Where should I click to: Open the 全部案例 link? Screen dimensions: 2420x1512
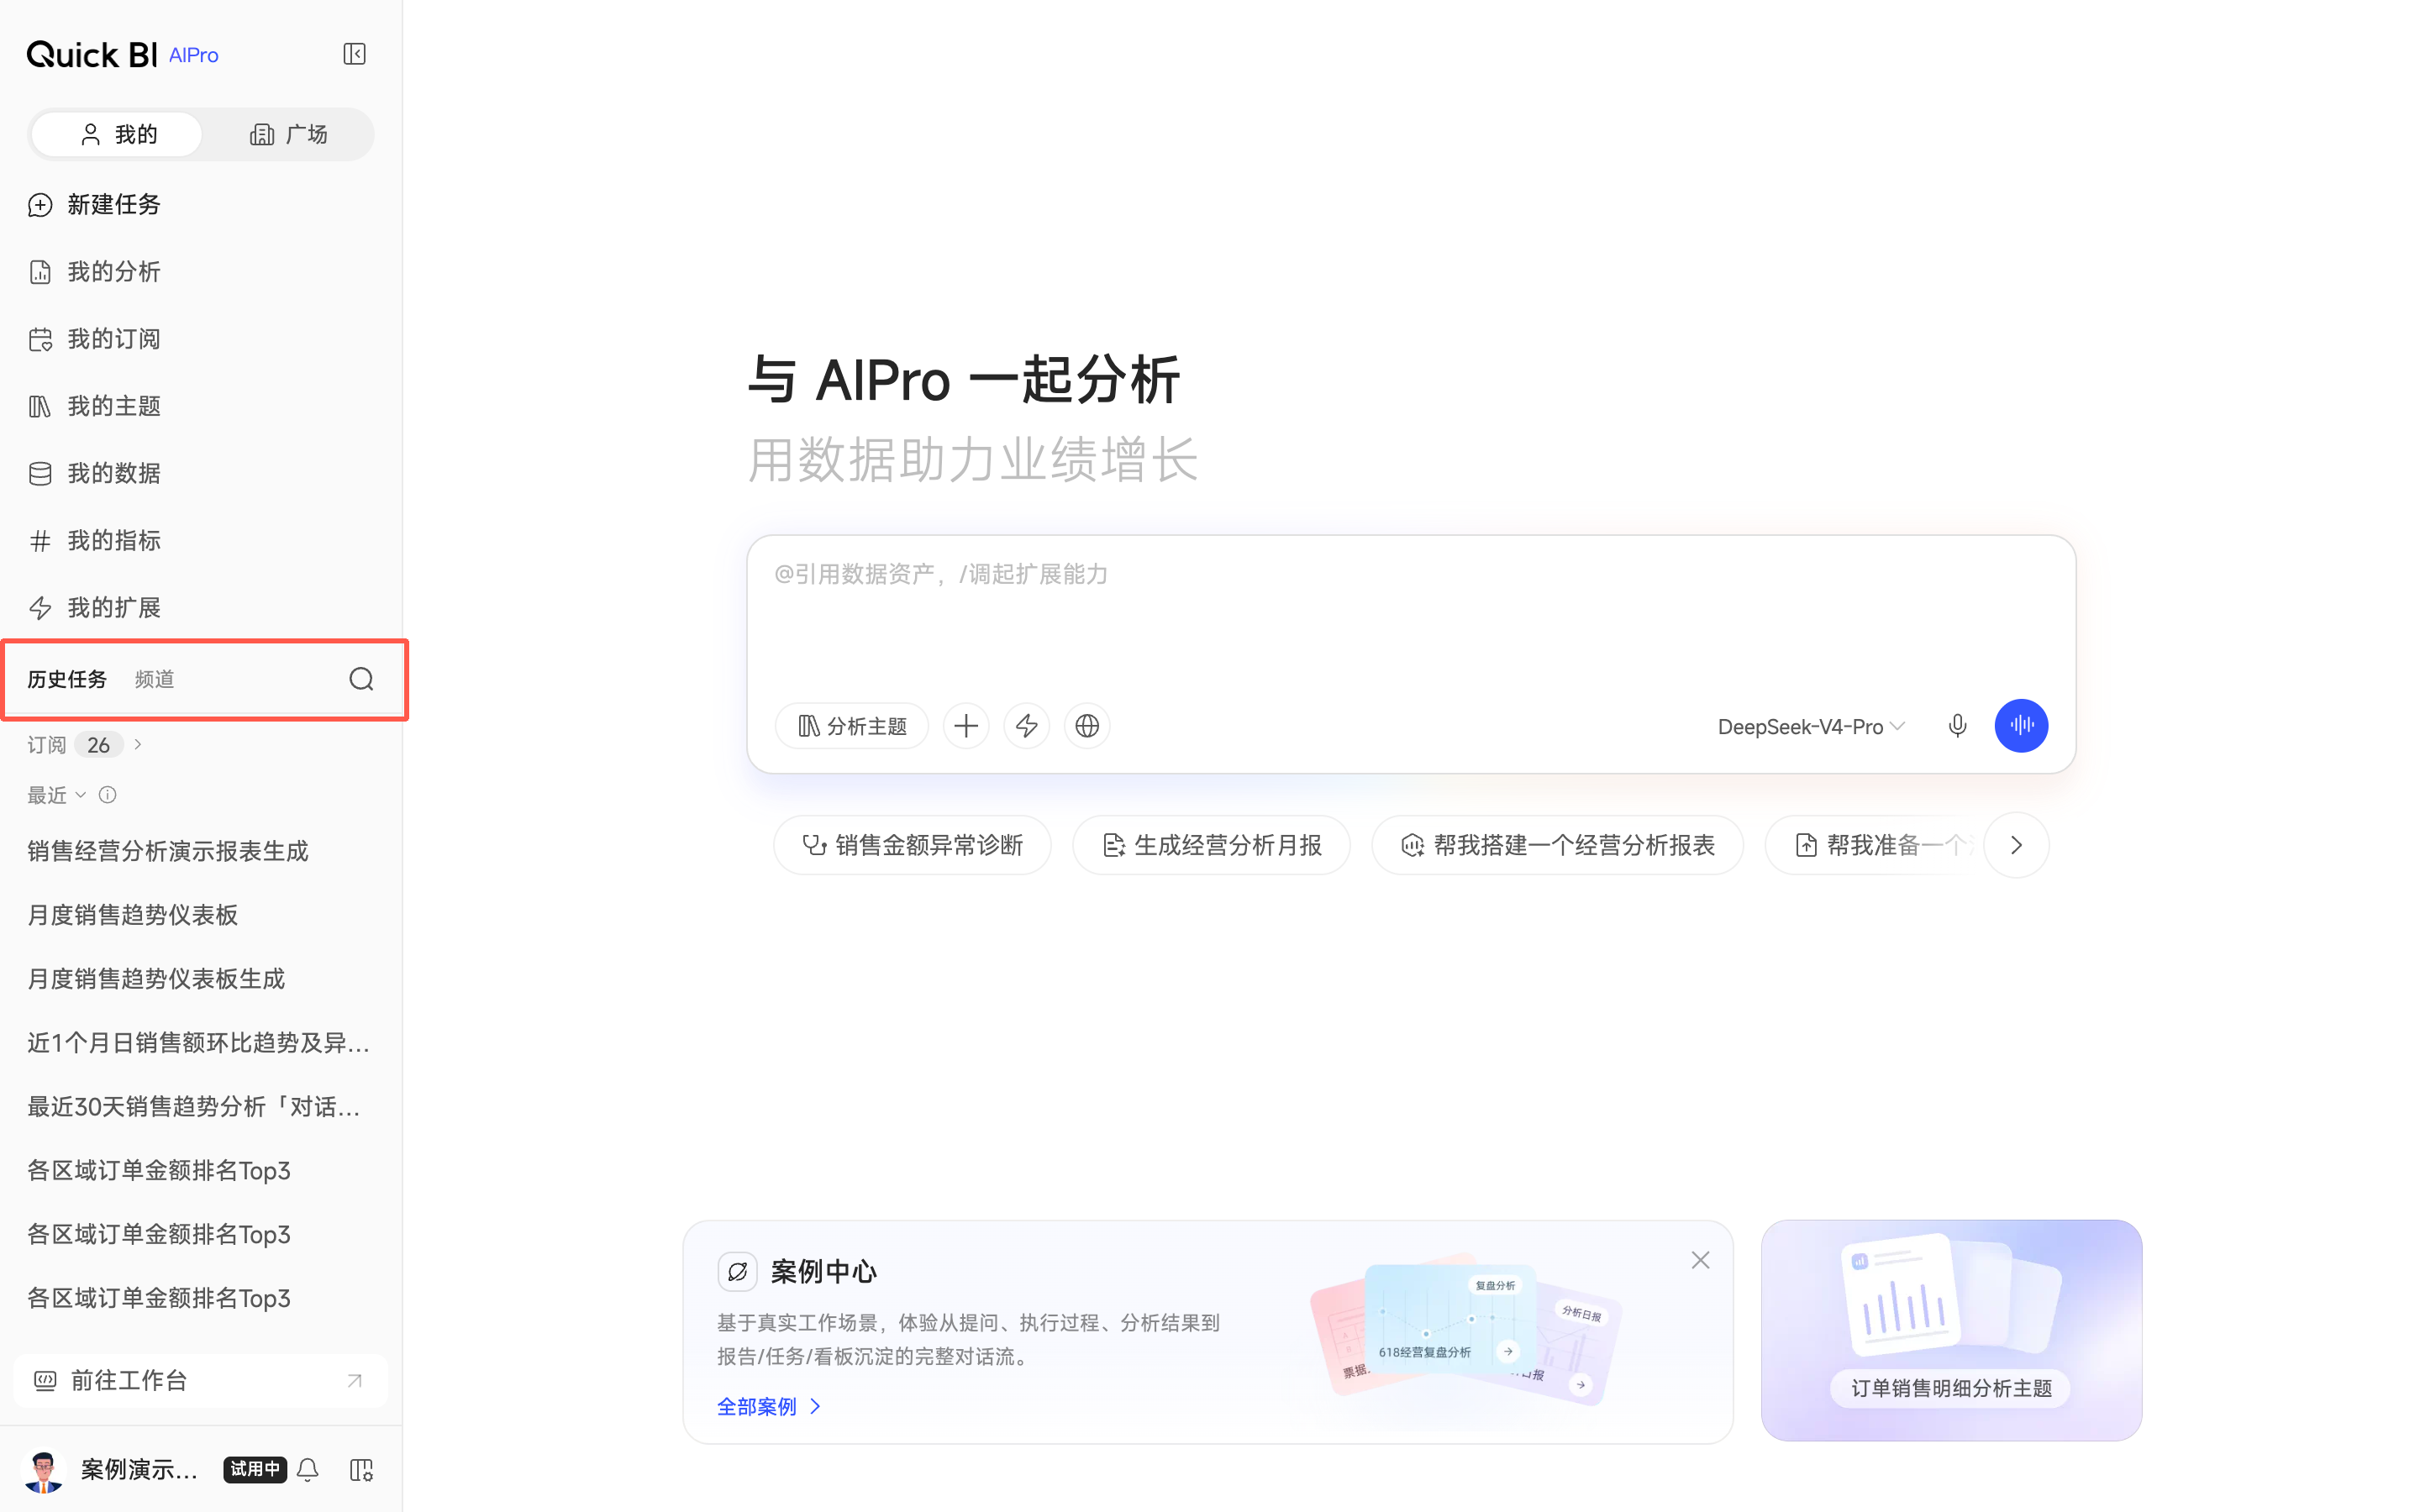pyautogui.click(x=768, y=1407)
